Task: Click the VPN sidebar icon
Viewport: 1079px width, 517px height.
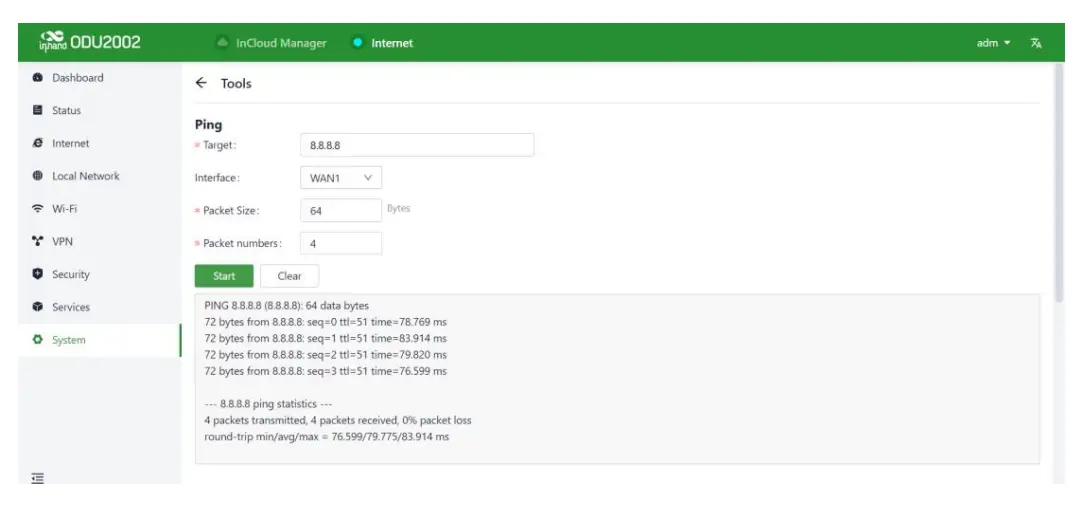Action: click(38, 242)
